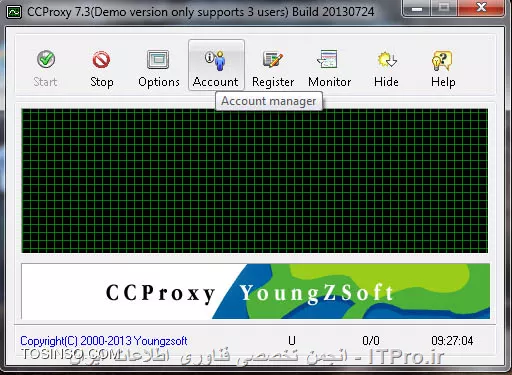
Task: Click the green grid traffic graph
Action: [x=255, y=181]
